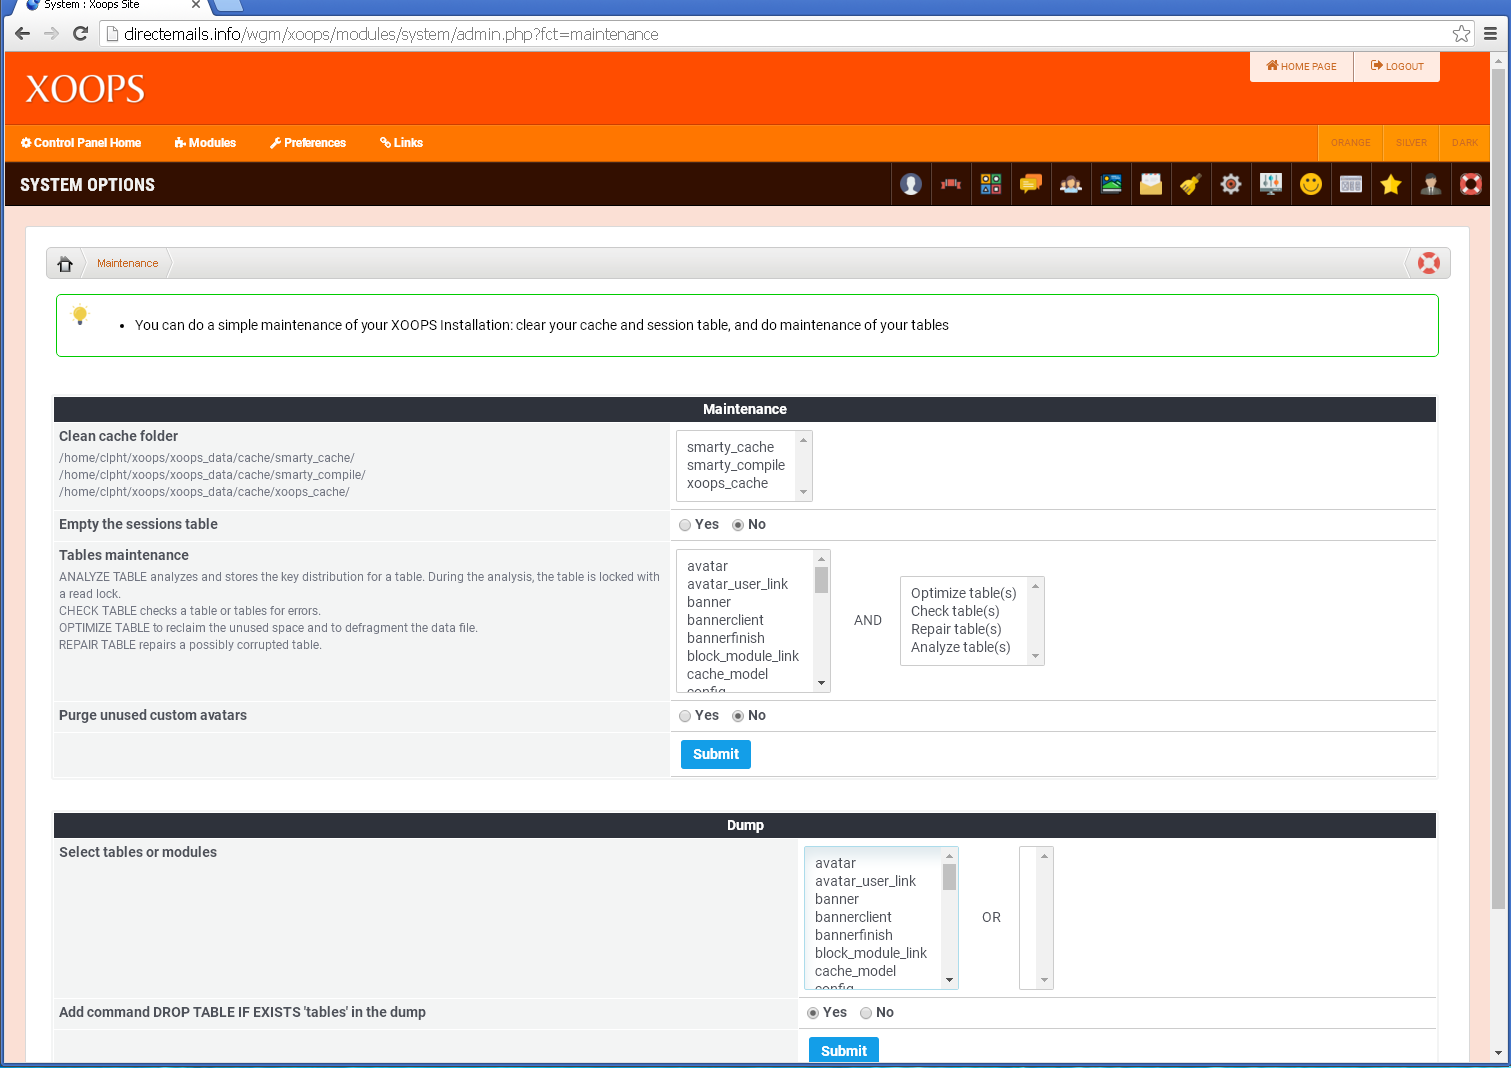Select Optimize table(s) operation
Image resolution: width=1511 pixels, height=1068 pixels.
click(964, 593)
